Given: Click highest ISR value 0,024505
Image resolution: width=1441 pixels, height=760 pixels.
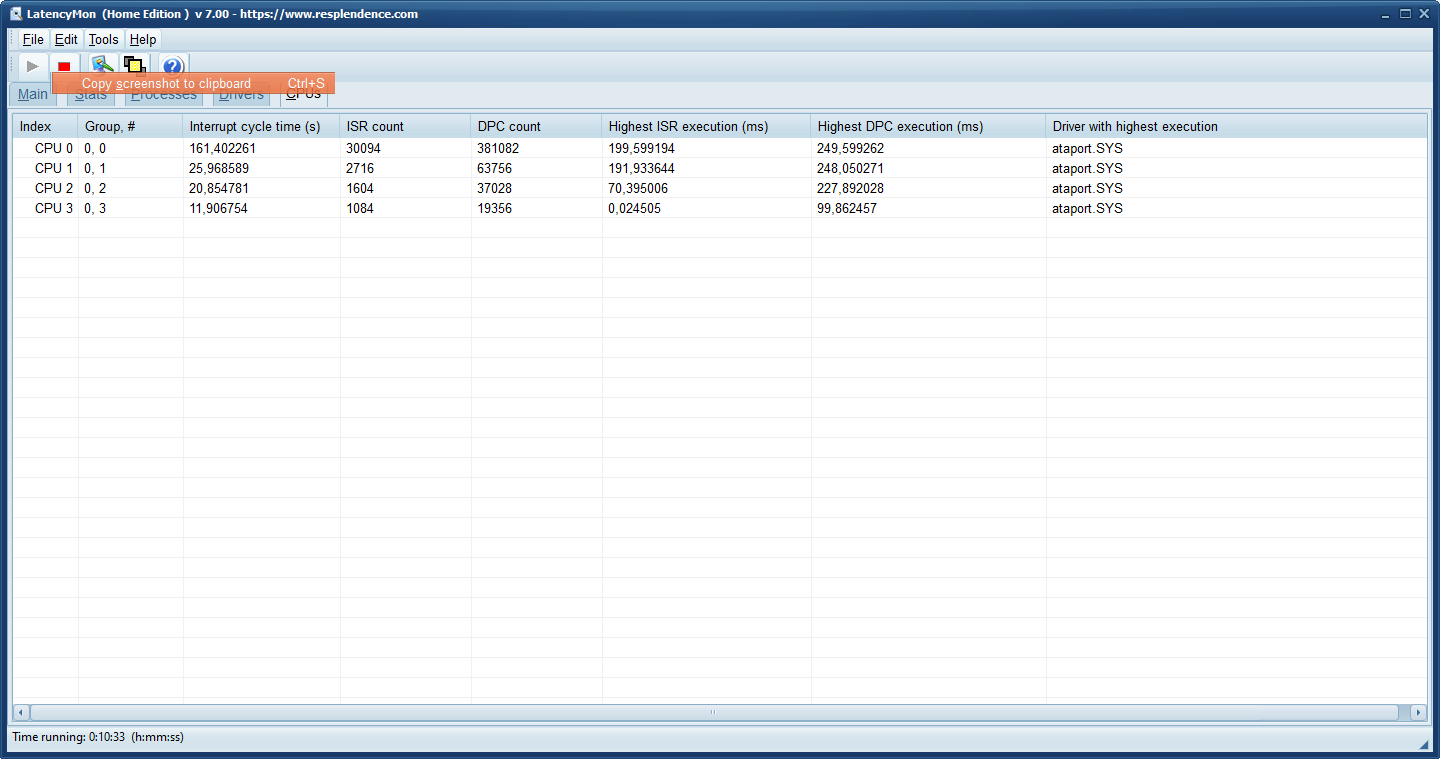Looking at the screenshot, I should 634,208.
